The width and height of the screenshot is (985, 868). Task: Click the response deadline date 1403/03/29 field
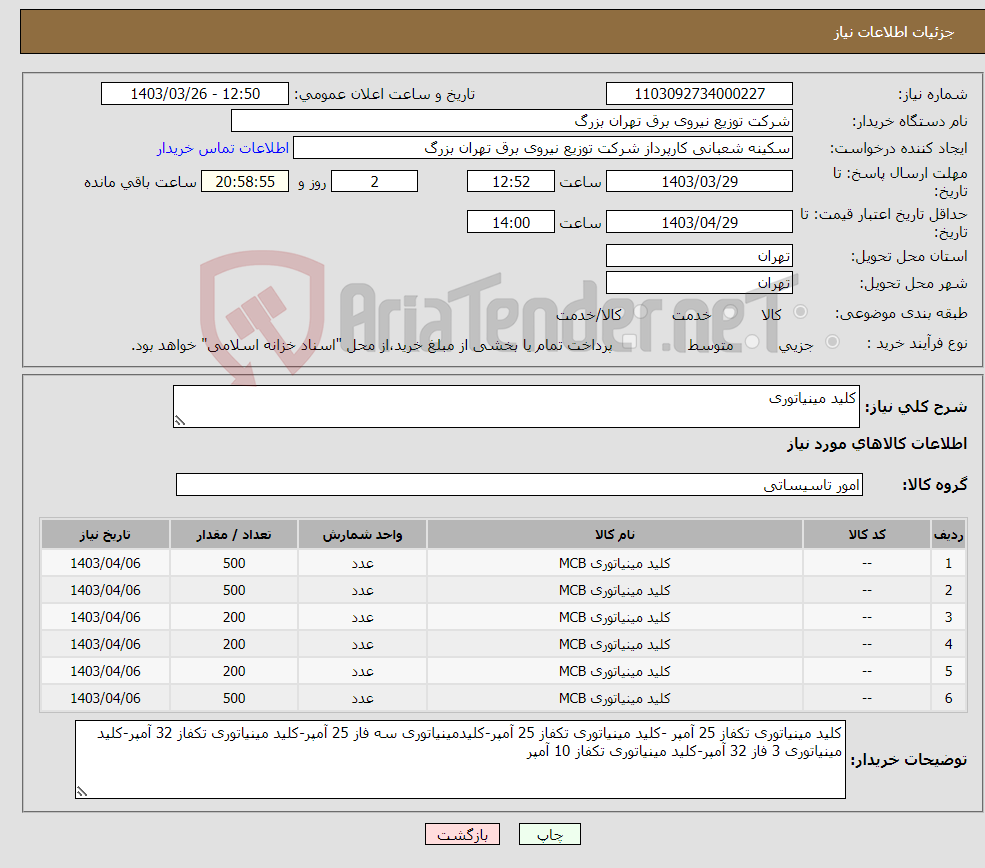pyautogui.click(x=699, y=182)
